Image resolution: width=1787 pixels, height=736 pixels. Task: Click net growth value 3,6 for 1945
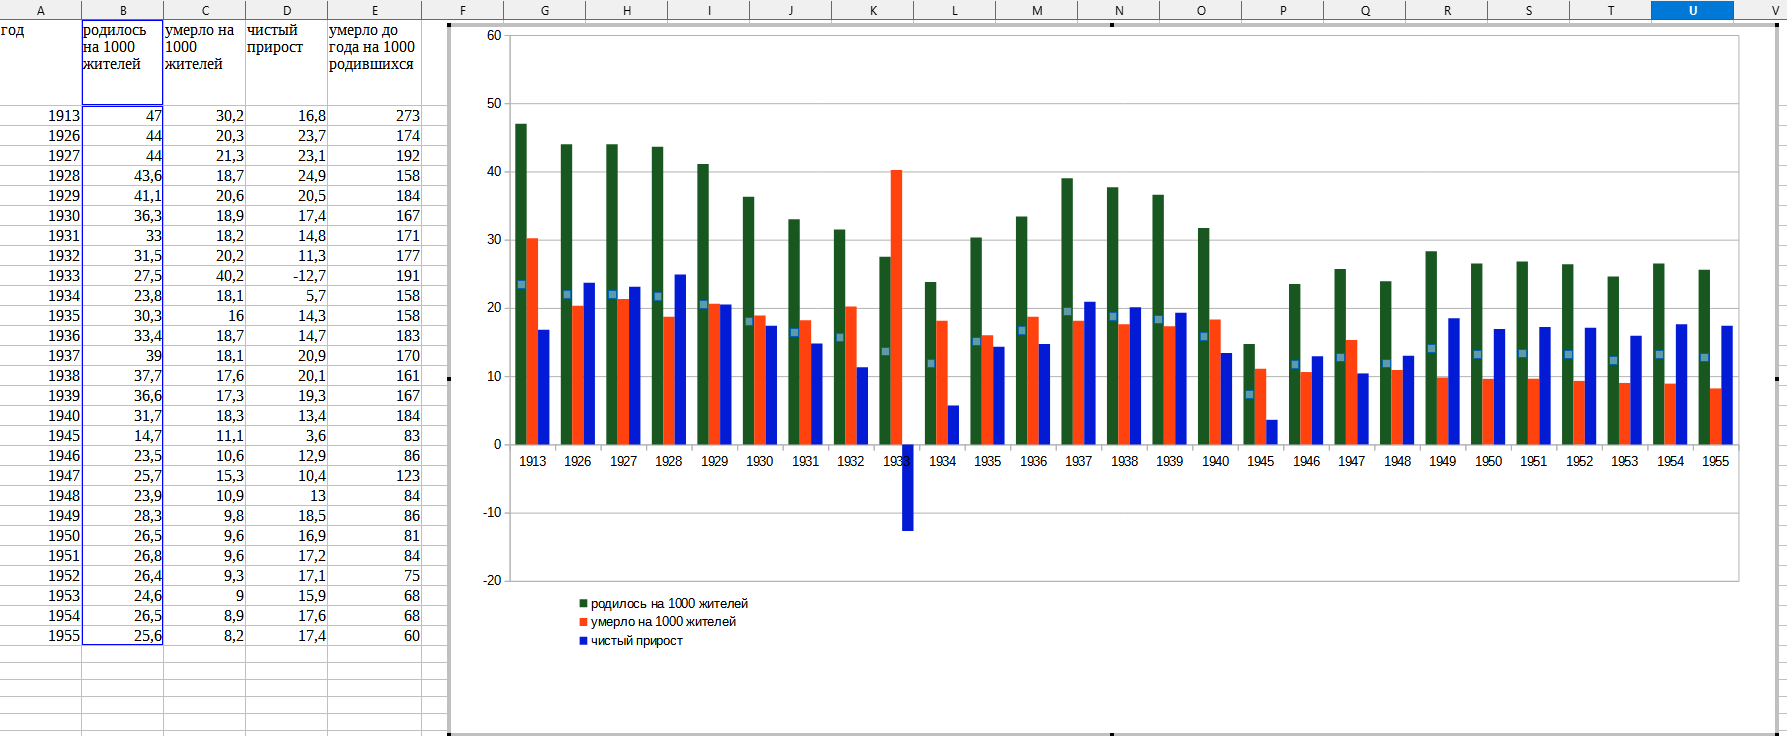tap(287, 436)
